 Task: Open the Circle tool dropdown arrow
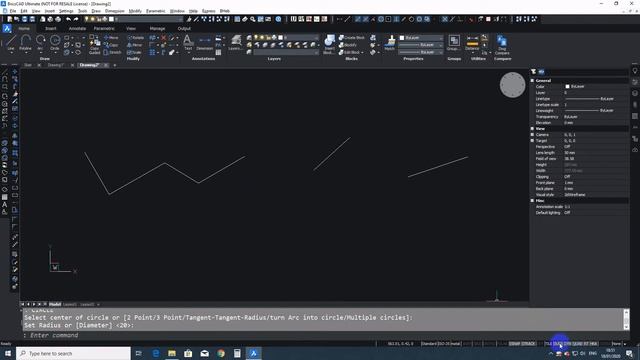55,53
